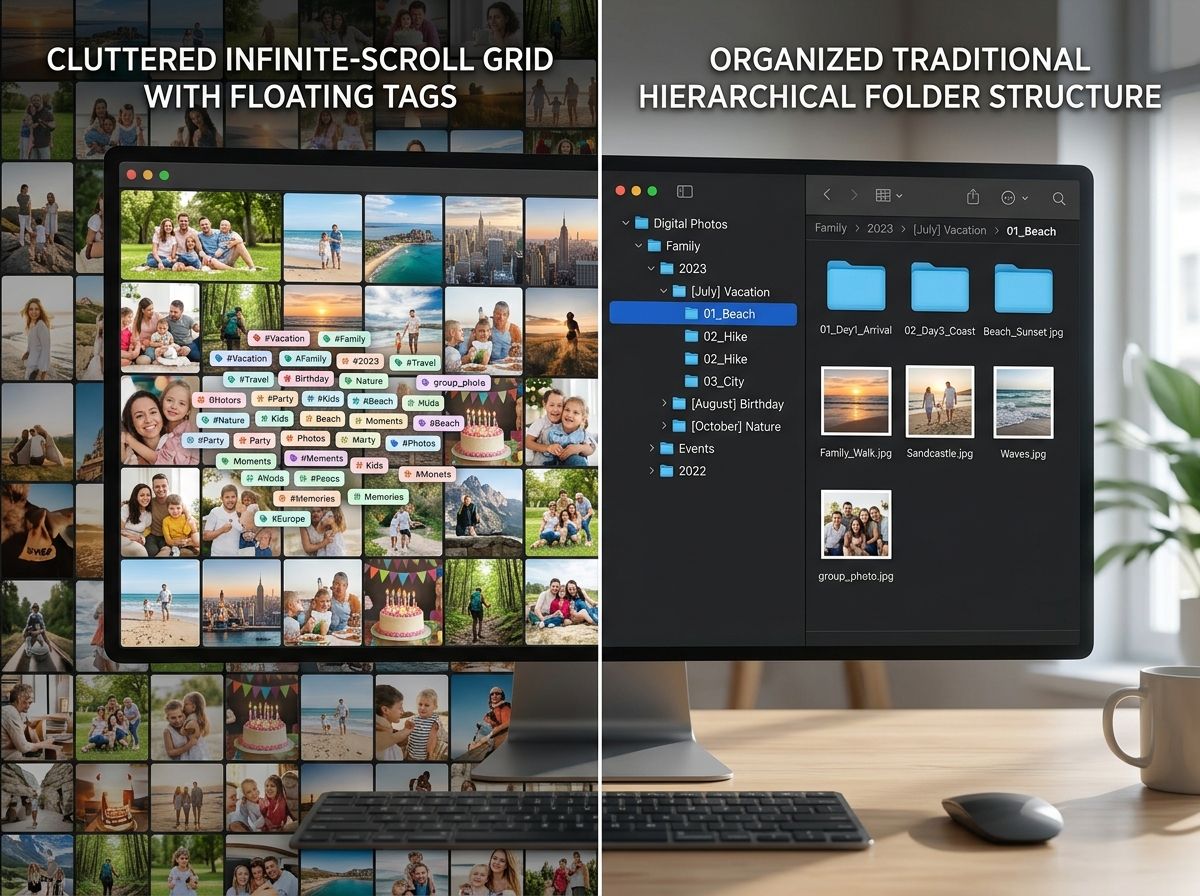Click 01_Beach in the breadcrumb path
1200x896 pixels.
[x=1031, y=231]
